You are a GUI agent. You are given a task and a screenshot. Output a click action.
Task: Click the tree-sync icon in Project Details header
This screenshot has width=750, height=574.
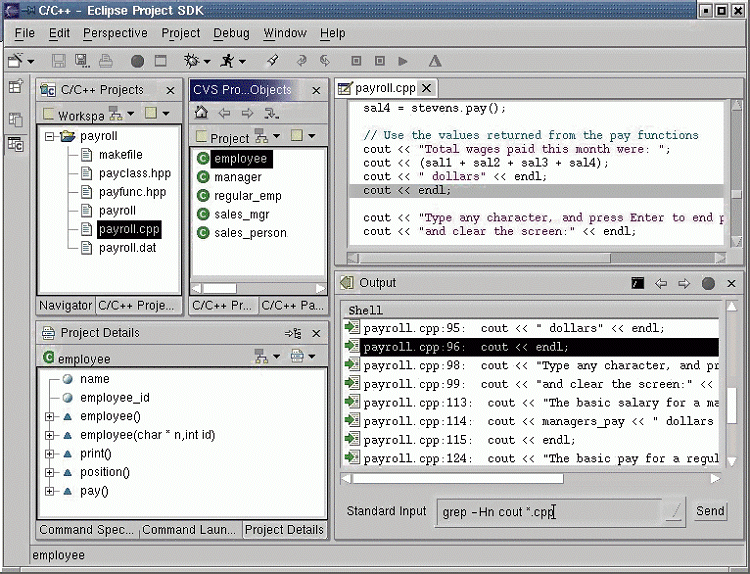pos(293,333)
